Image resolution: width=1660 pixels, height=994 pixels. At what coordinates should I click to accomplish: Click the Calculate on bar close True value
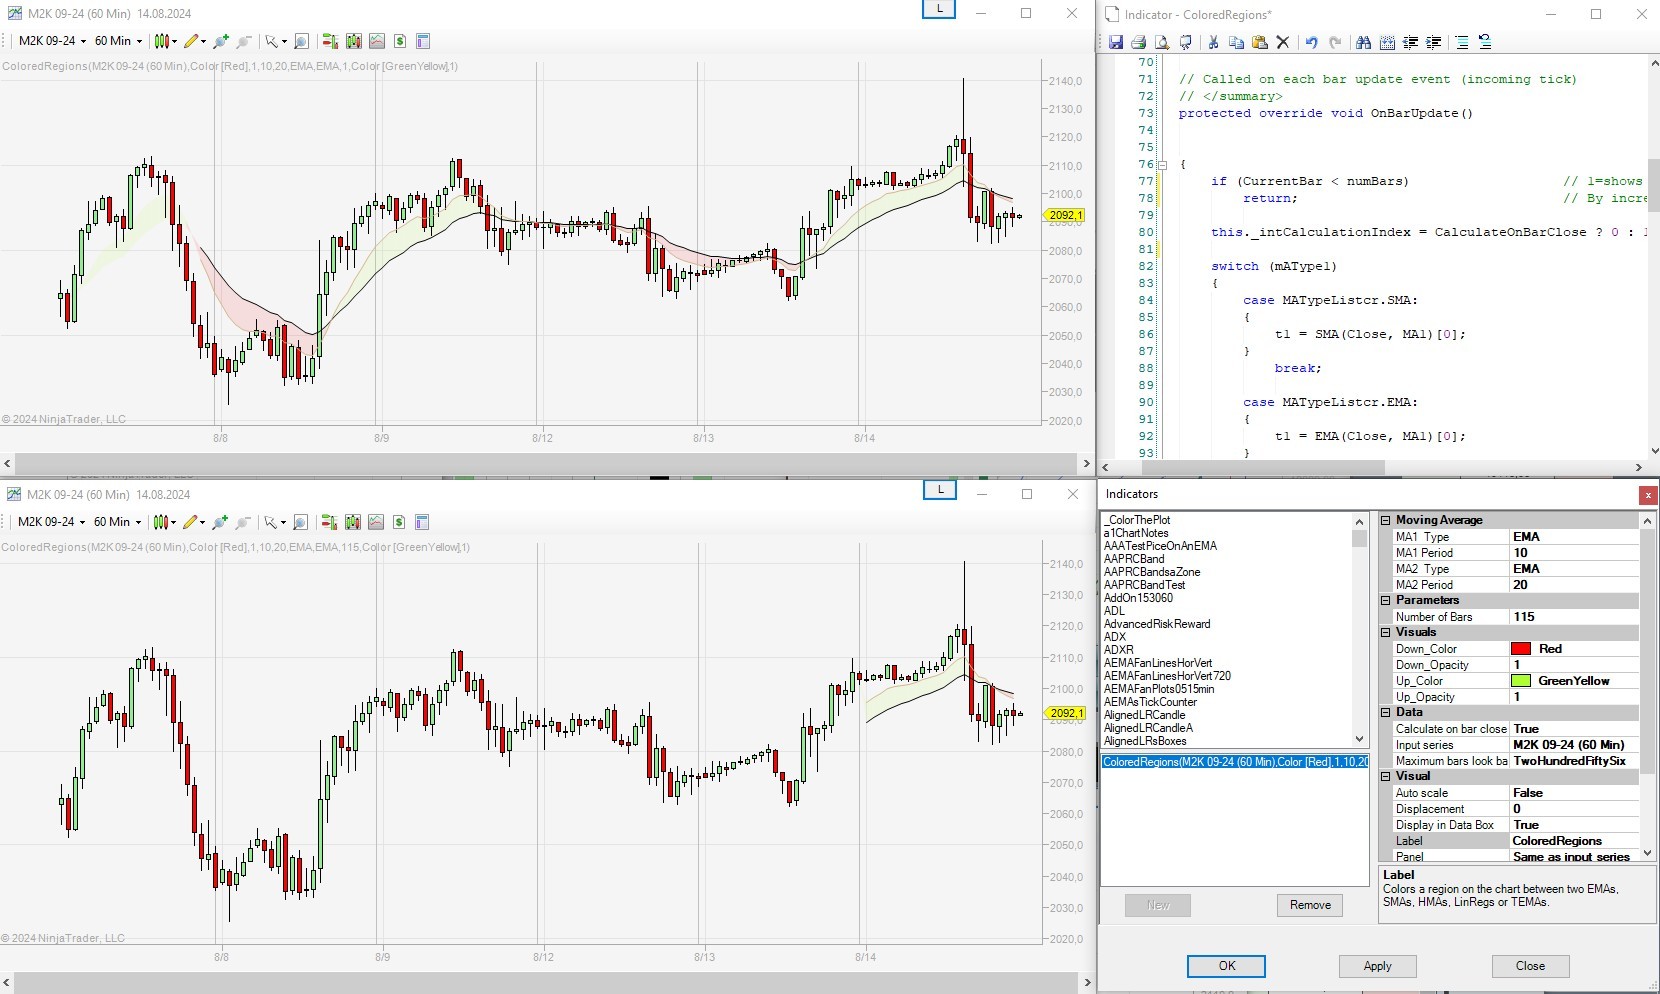click(1574, 729)
